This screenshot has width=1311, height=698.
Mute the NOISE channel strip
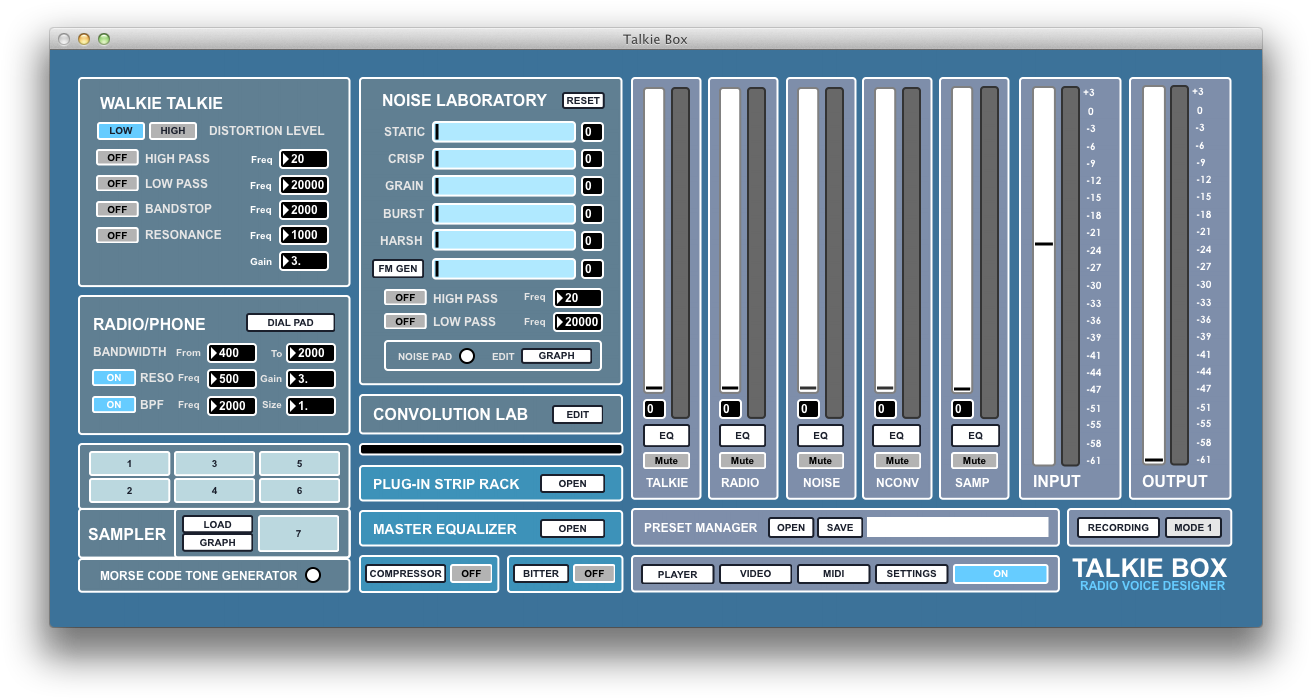click(820, 460)
